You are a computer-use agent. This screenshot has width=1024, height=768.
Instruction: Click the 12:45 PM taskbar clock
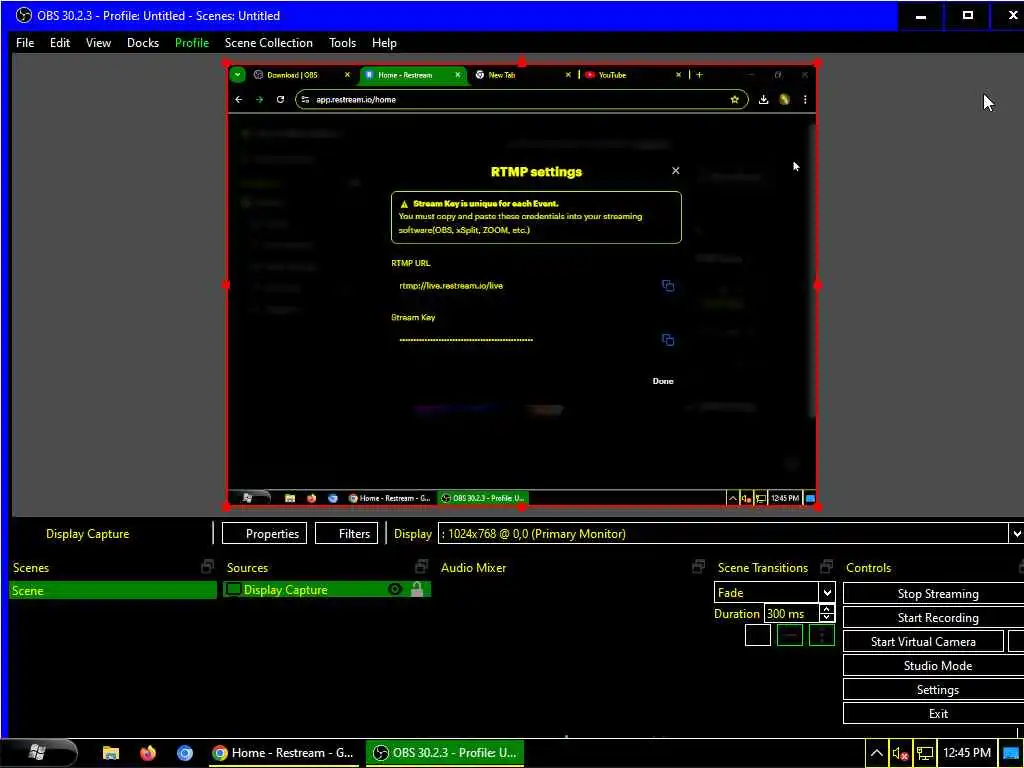click(967, 753)
